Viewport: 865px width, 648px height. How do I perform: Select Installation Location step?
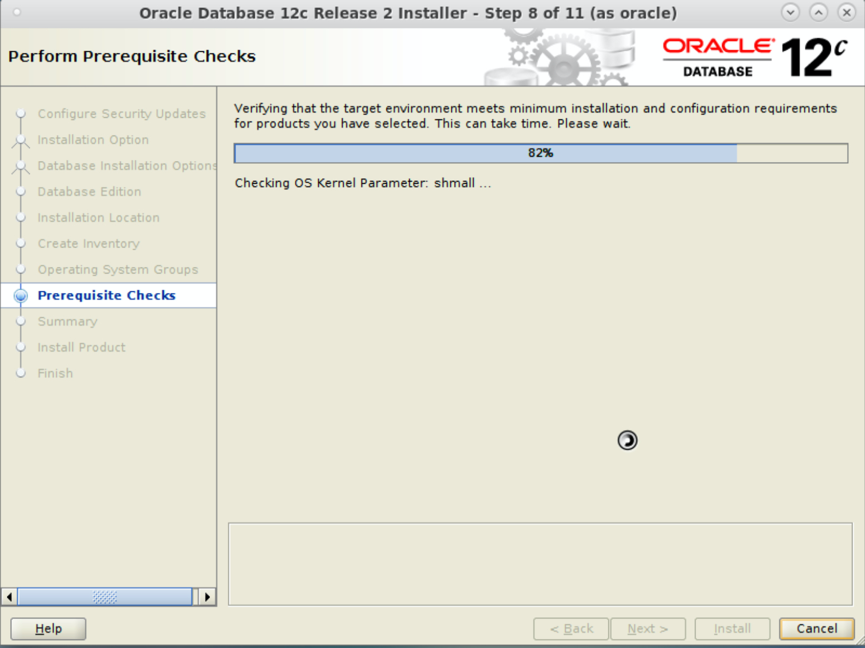click(98, 217)
